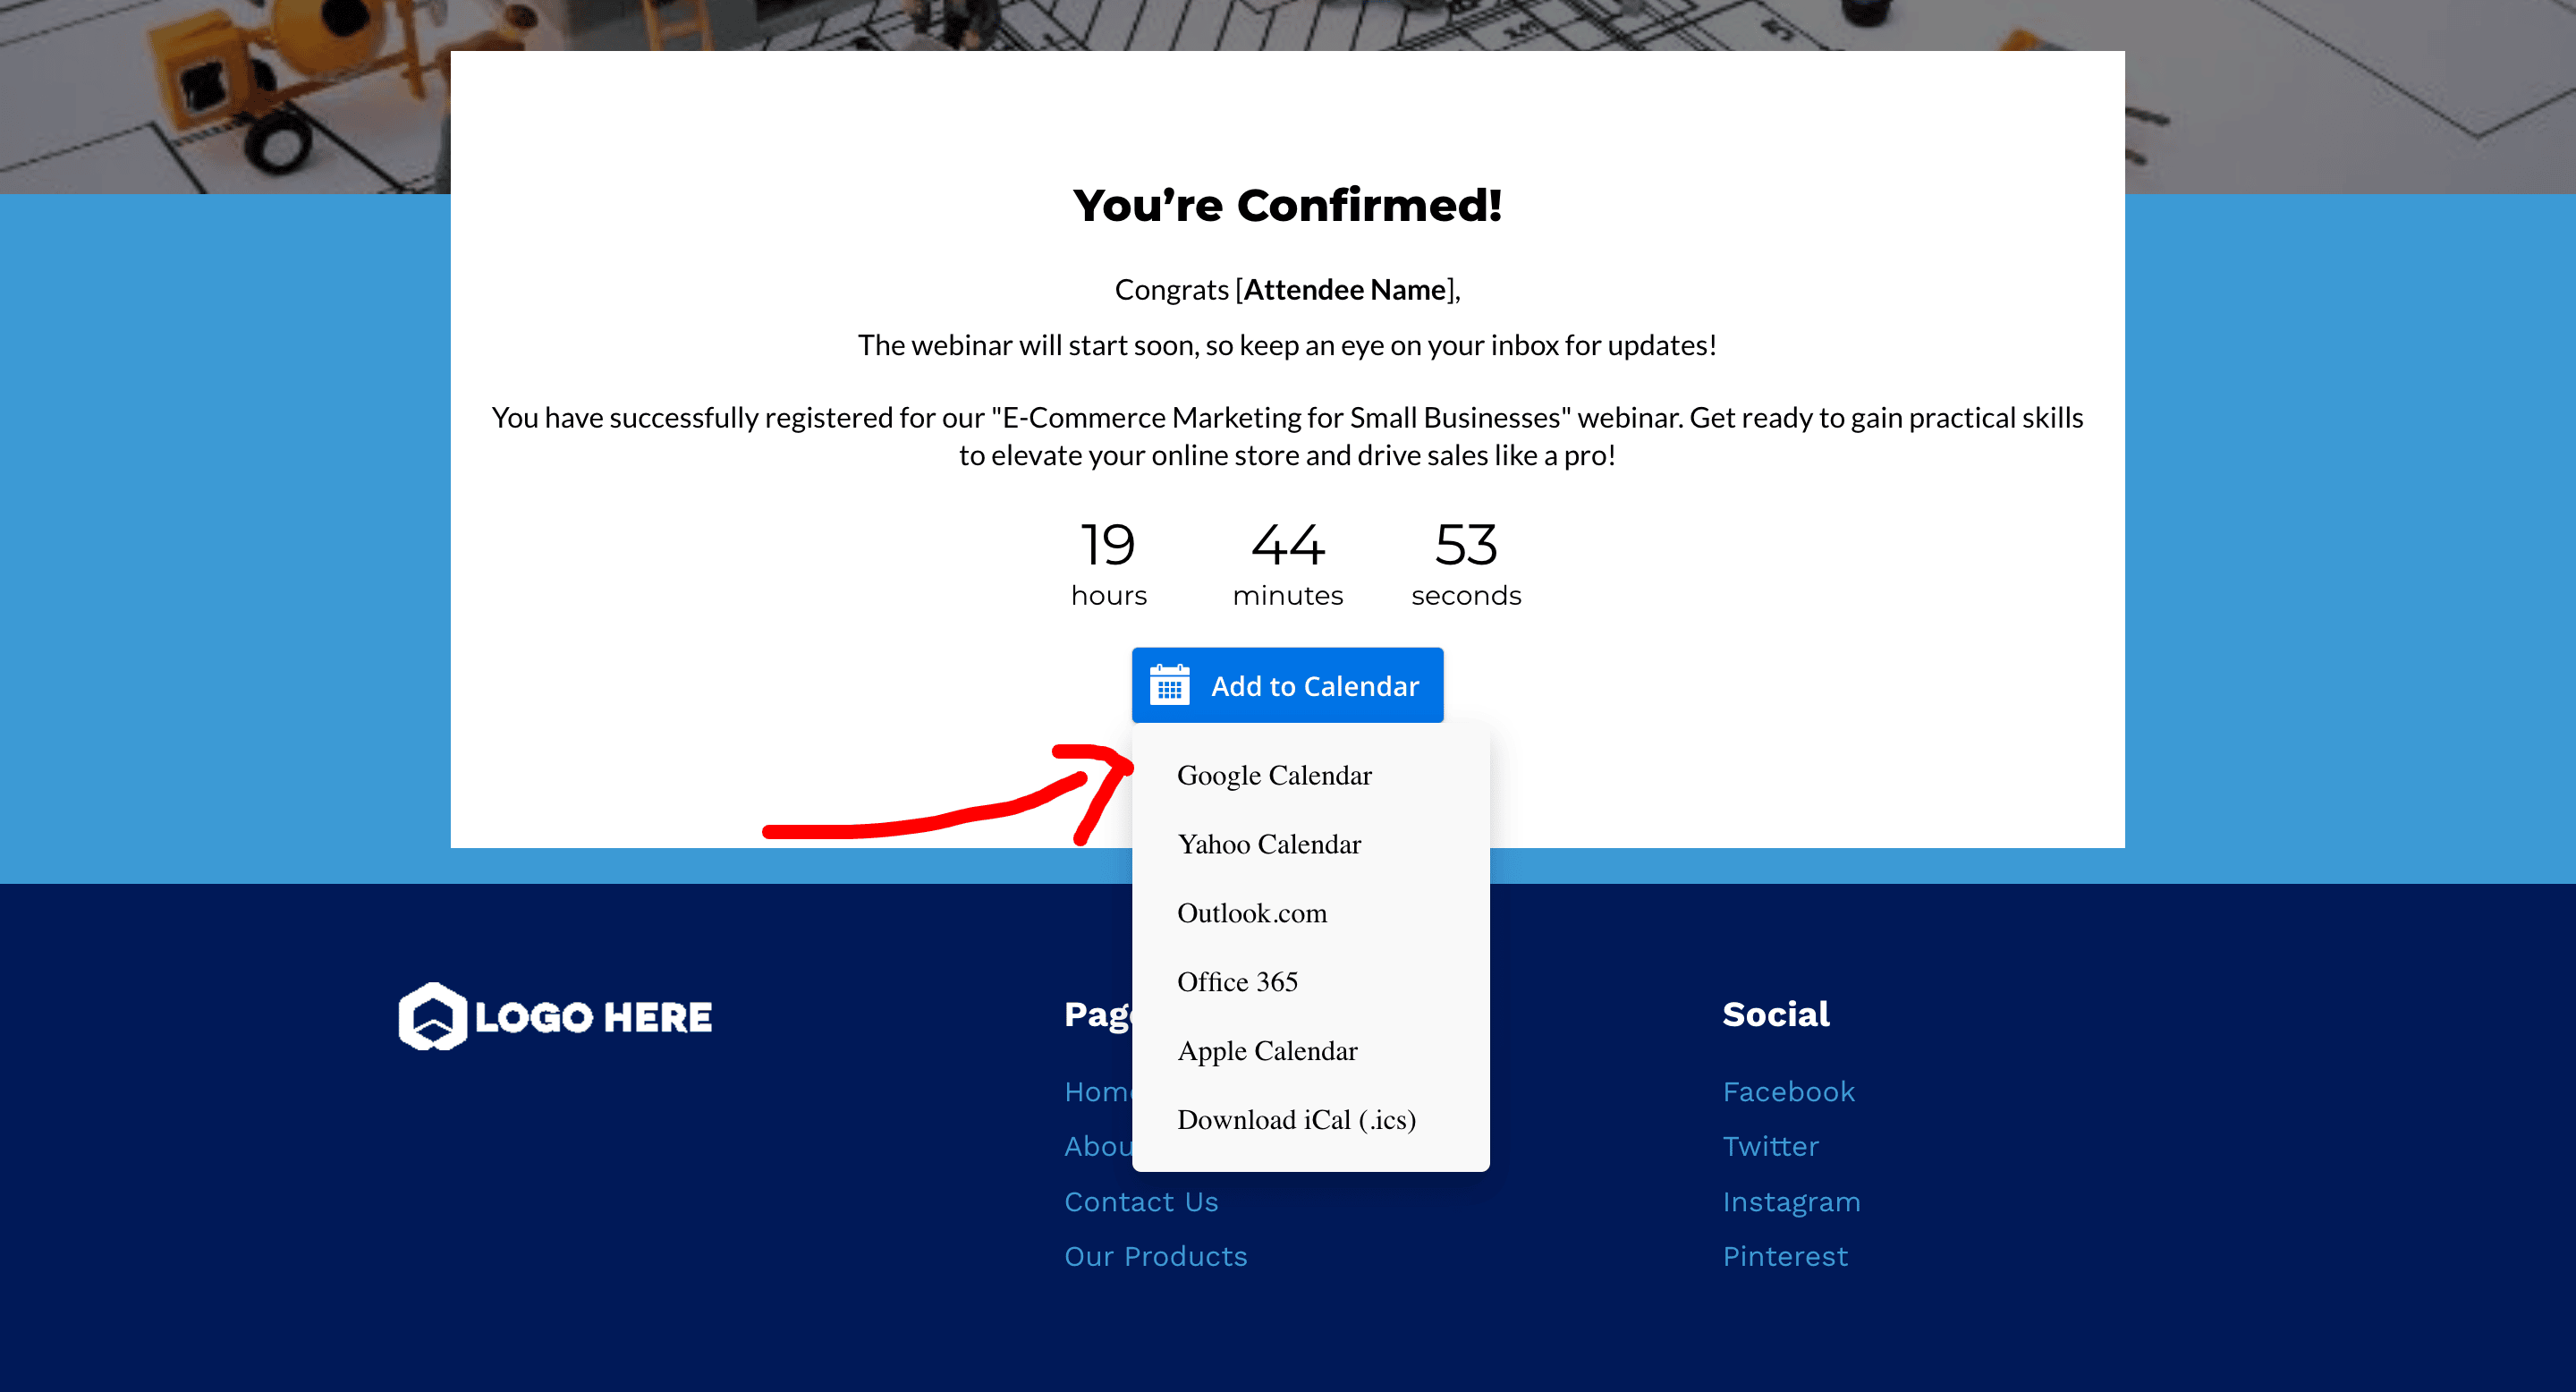Open the Add to Calendar dropdown button
This screenshot has width=2576, height=1392.
[1287, 685]
